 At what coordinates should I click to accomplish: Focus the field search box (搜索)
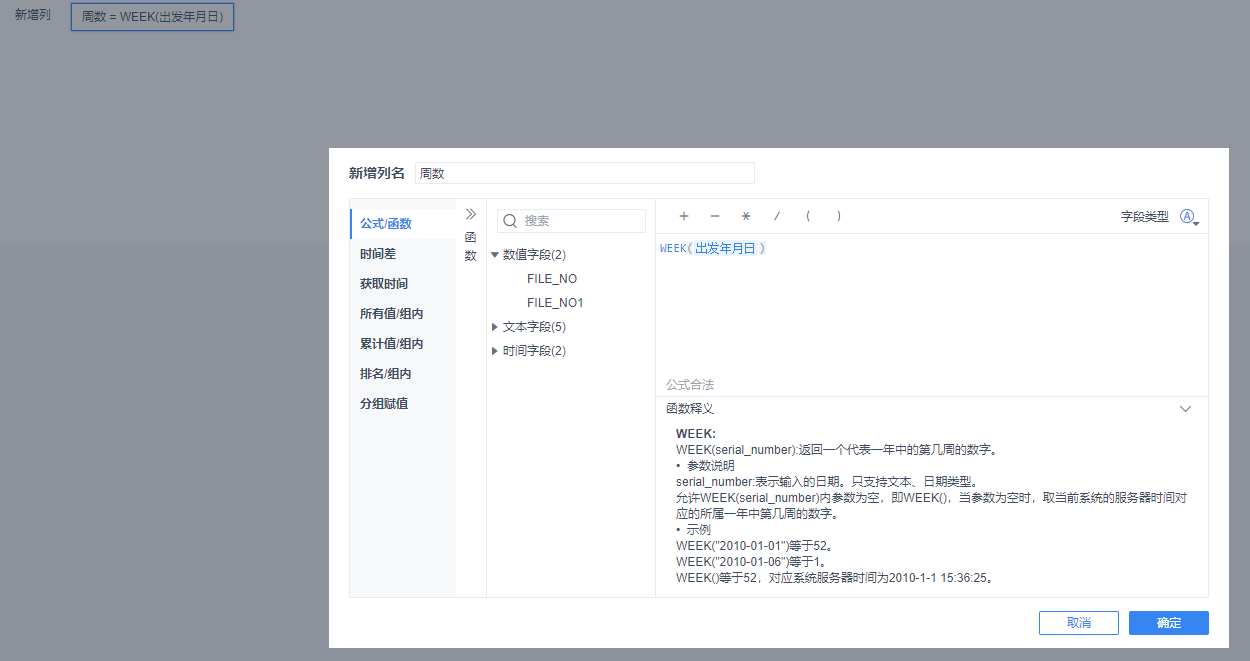[x=572, y=221]
